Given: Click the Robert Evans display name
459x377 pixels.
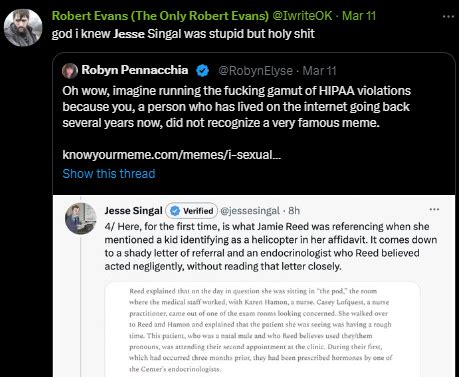Looking at the screenshot, I should 160,16.
